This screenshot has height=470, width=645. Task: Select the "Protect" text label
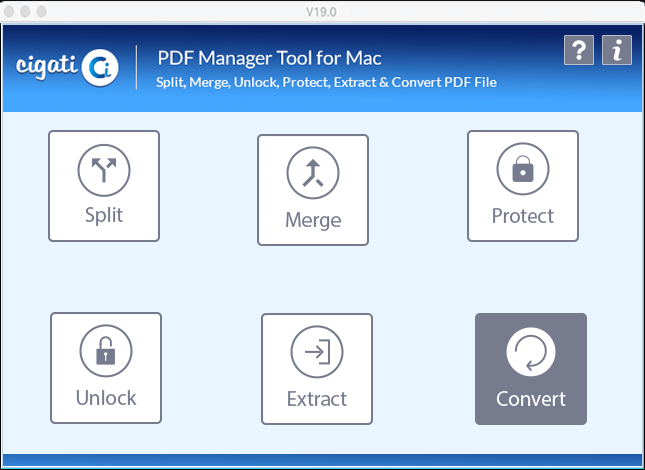coord(523,216)
